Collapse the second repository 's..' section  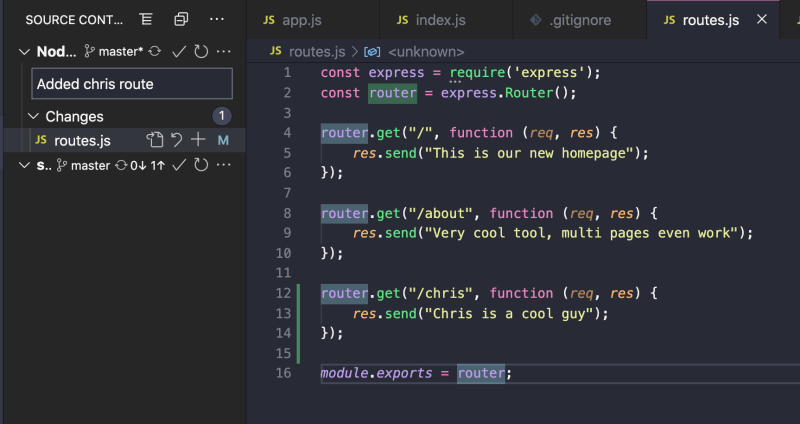coord(23,165)
